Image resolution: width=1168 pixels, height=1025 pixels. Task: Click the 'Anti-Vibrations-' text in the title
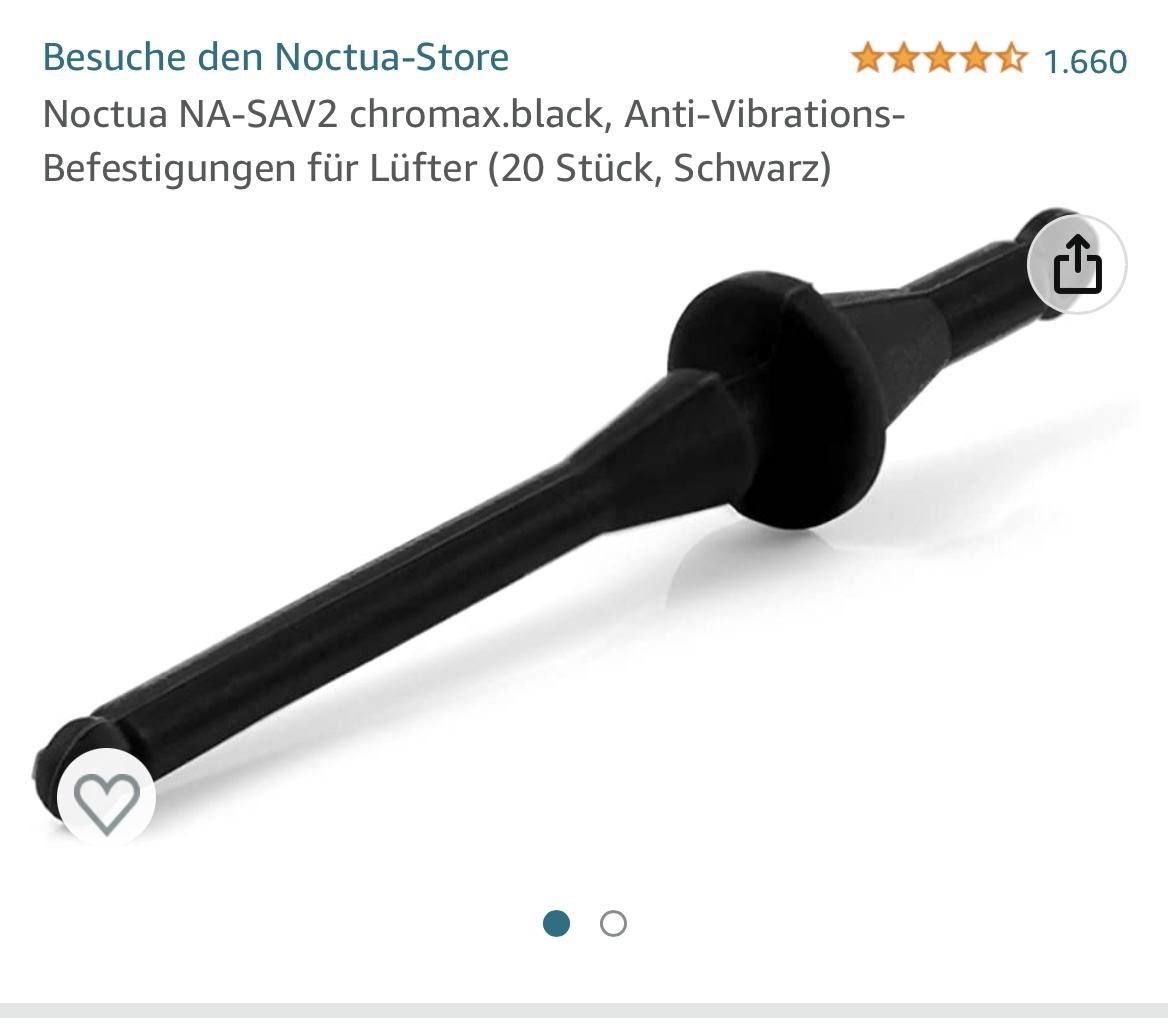(765, 114)
